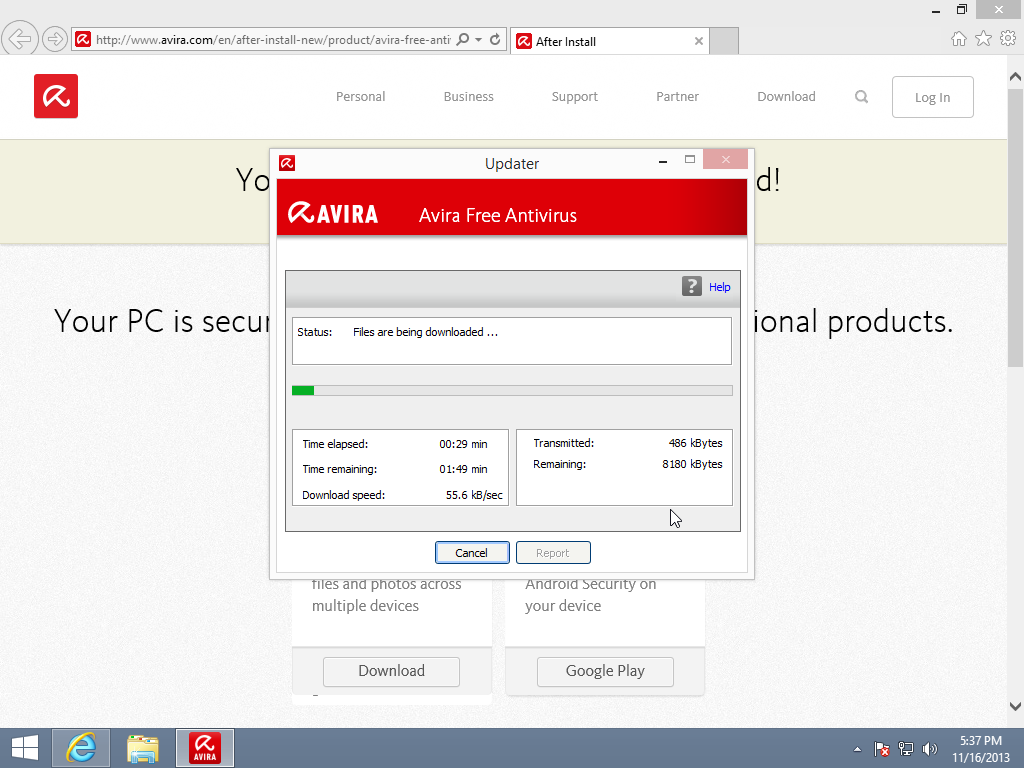Viewport: 1024px width, 768px height.
Task: Open the website search magnifier icon
Action: [861, 97]
